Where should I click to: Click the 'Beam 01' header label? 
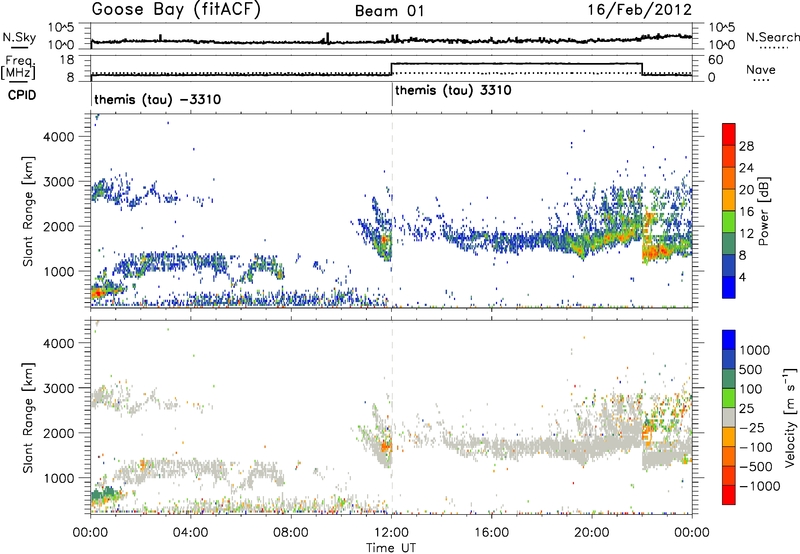pyautogui.click(x=390, y=11)
